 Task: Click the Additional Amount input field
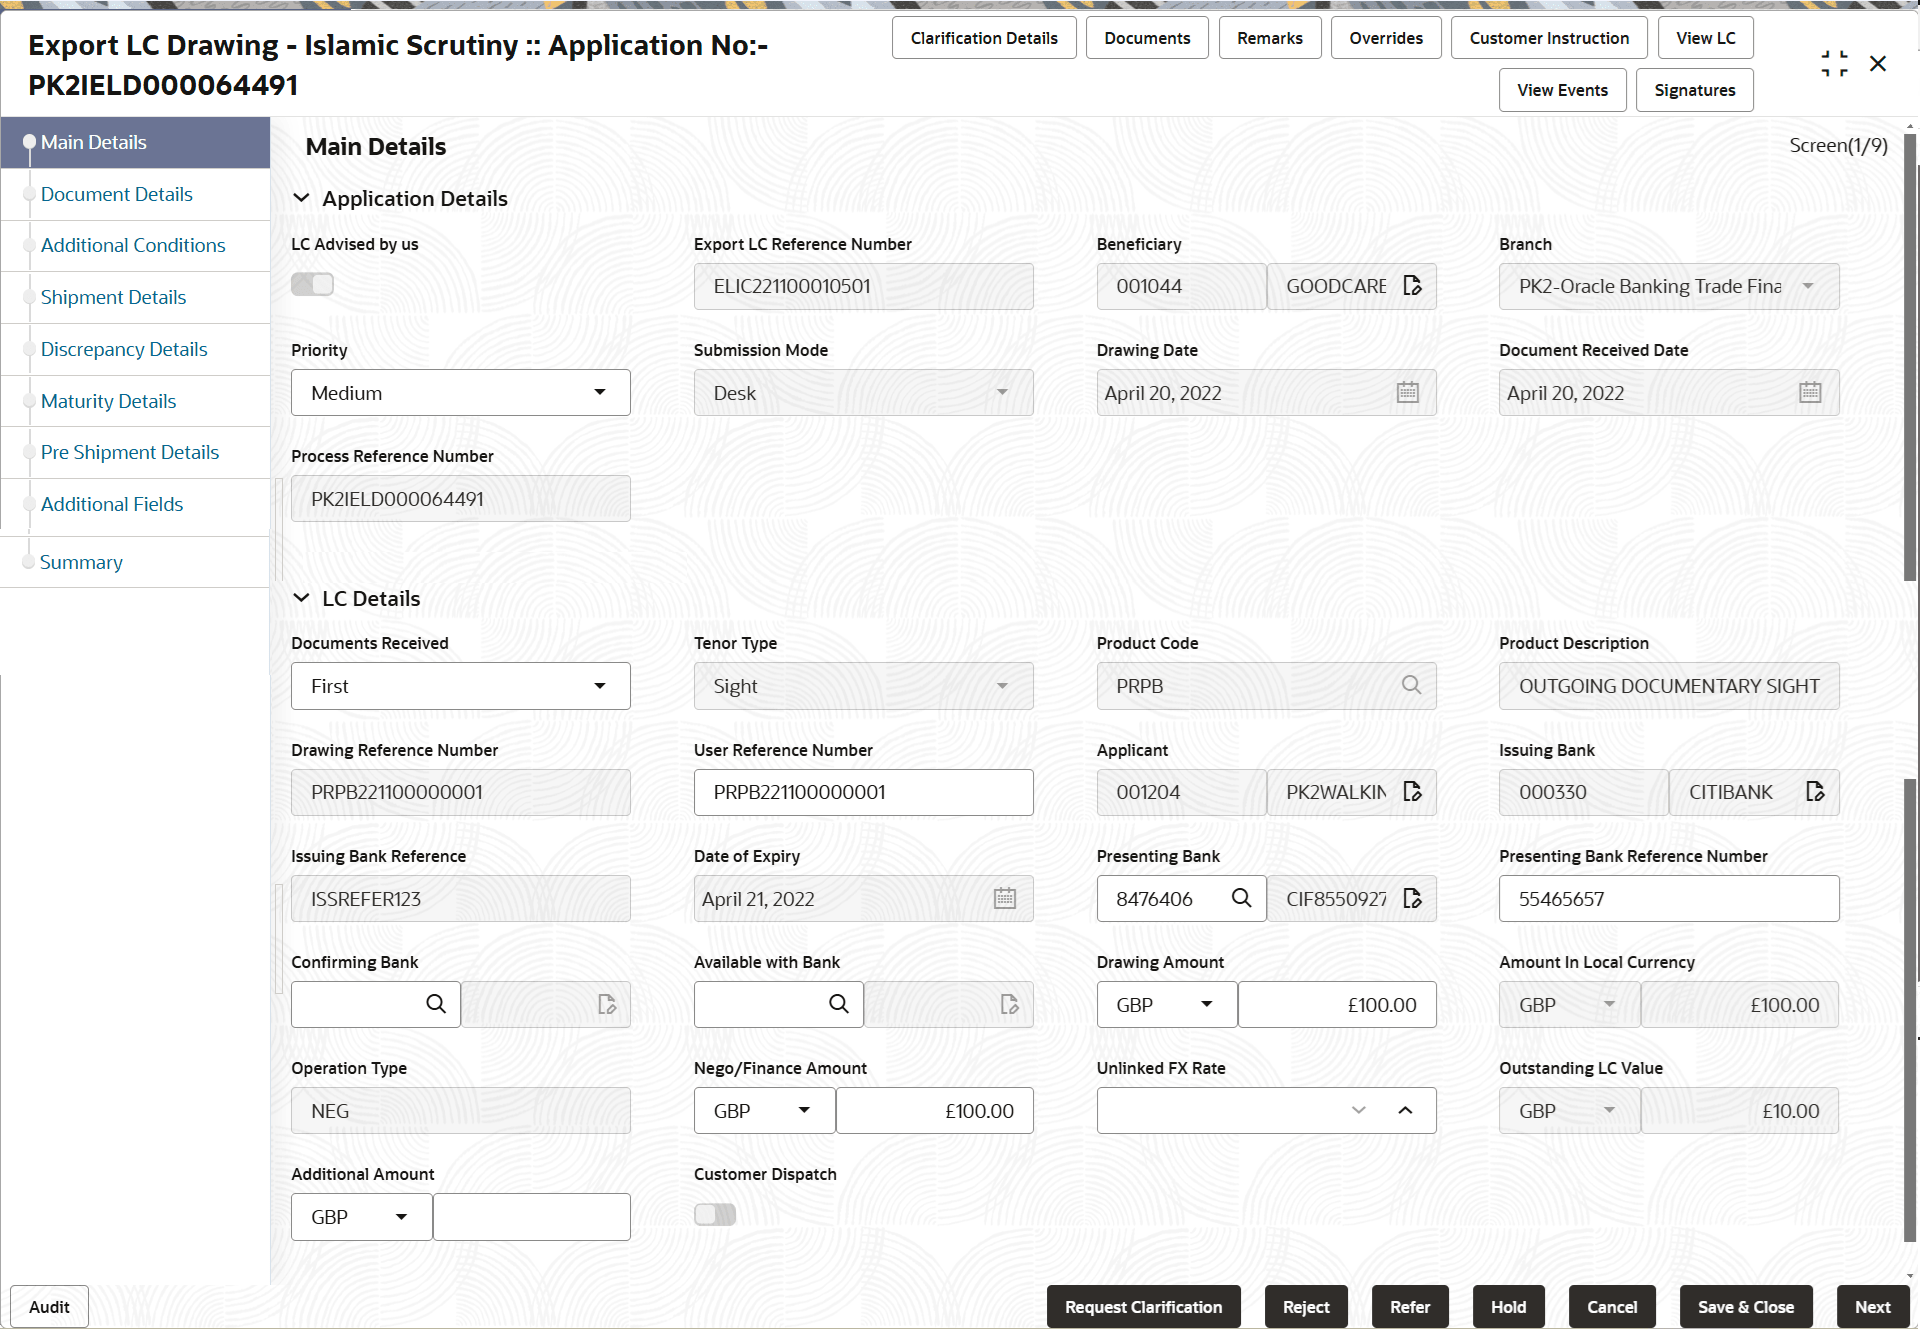click(x=531, y=1216)
